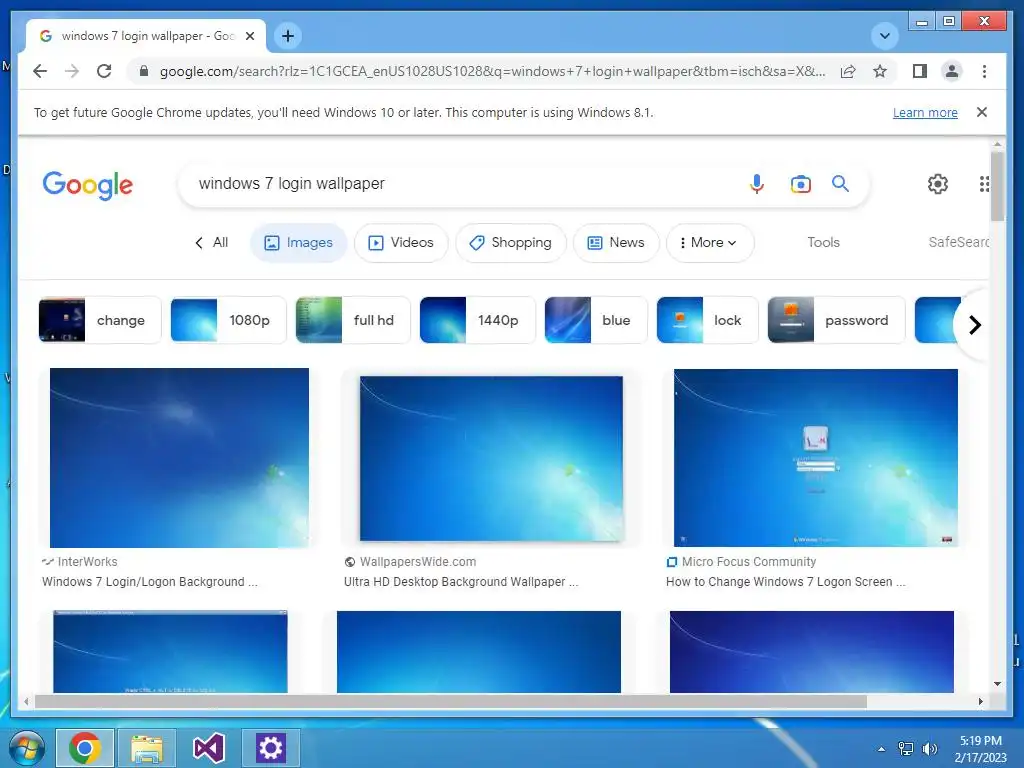The width and height of the screenshot is (1024, 768).
Task: Start a voice search with microphone
Action: point(756,184)
